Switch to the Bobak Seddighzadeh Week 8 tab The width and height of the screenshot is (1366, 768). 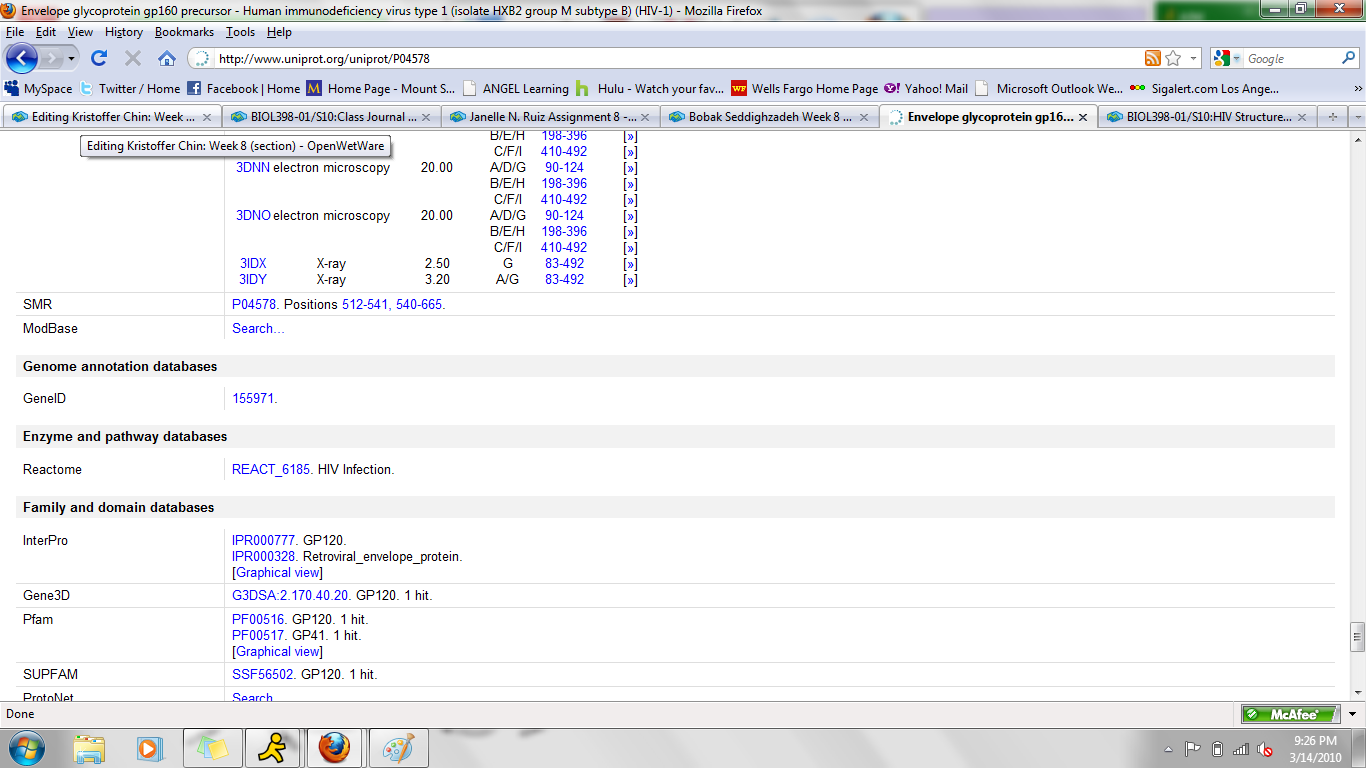tap(770, 117)
